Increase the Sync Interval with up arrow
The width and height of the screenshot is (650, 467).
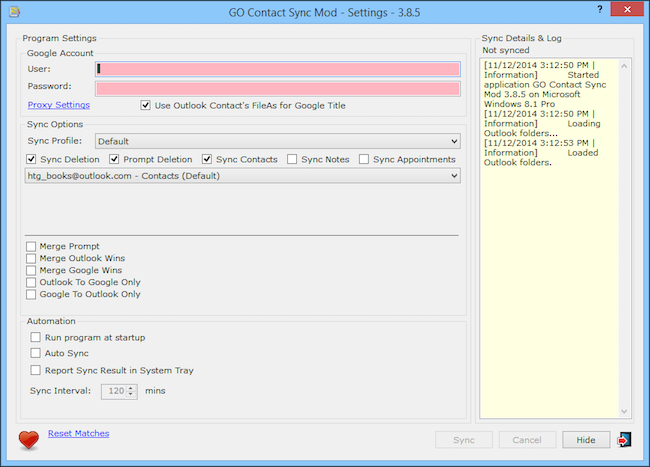(x=131, y=388)
